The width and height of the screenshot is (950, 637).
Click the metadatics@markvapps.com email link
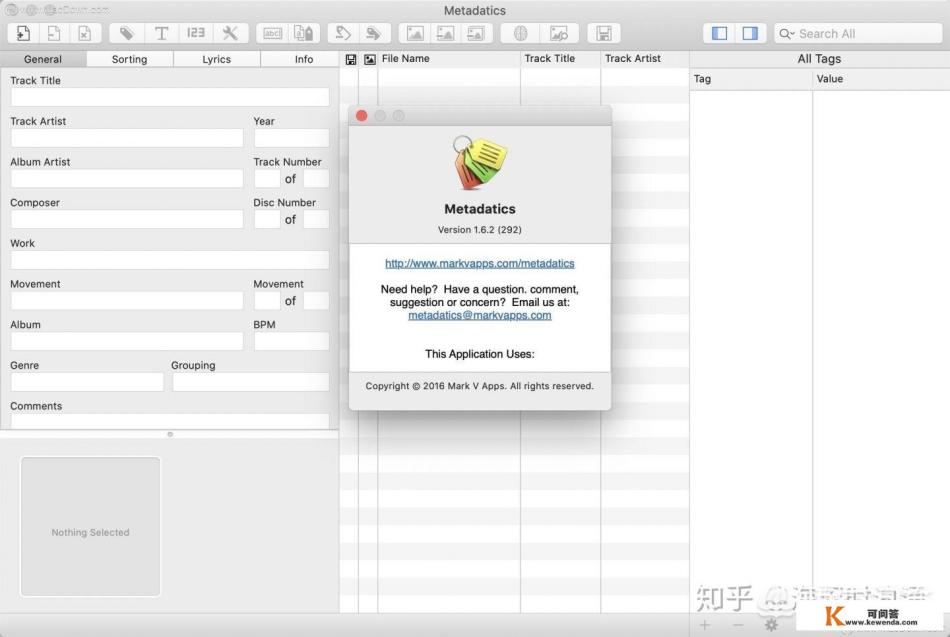click(x=479, y=314)
